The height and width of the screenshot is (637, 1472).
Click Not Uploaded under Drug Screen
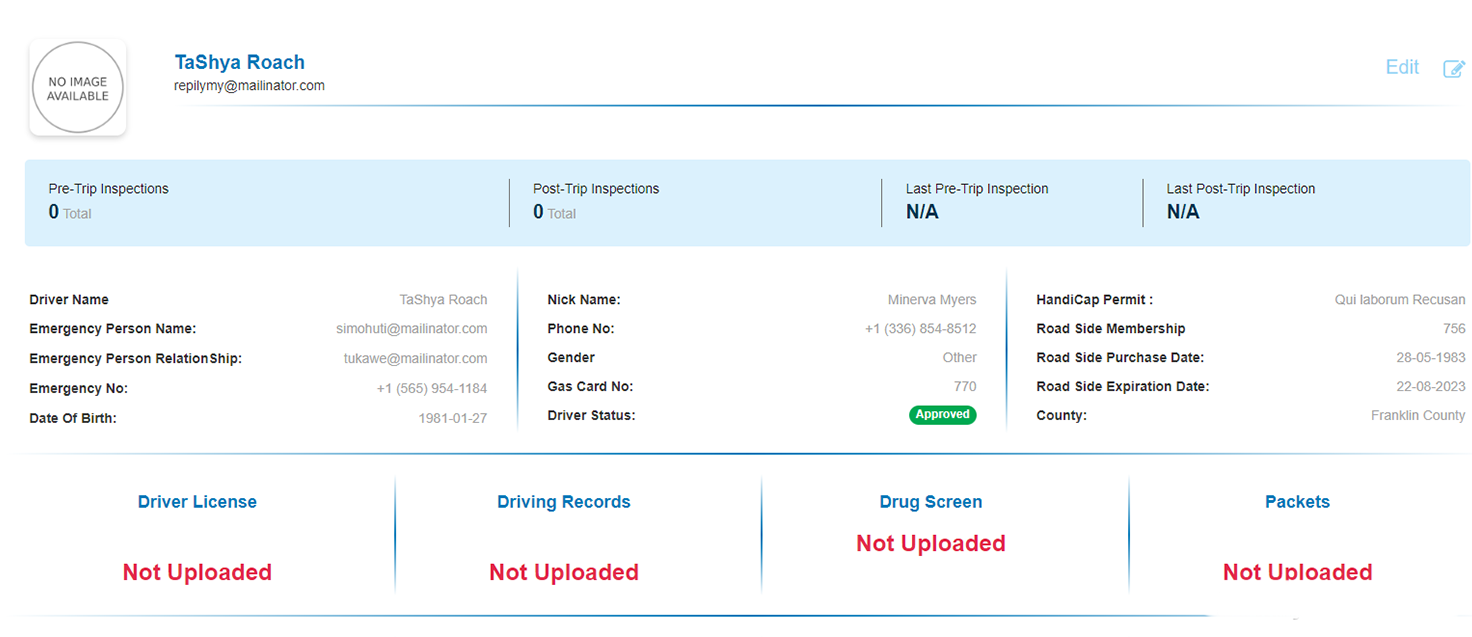pos(930,543)
